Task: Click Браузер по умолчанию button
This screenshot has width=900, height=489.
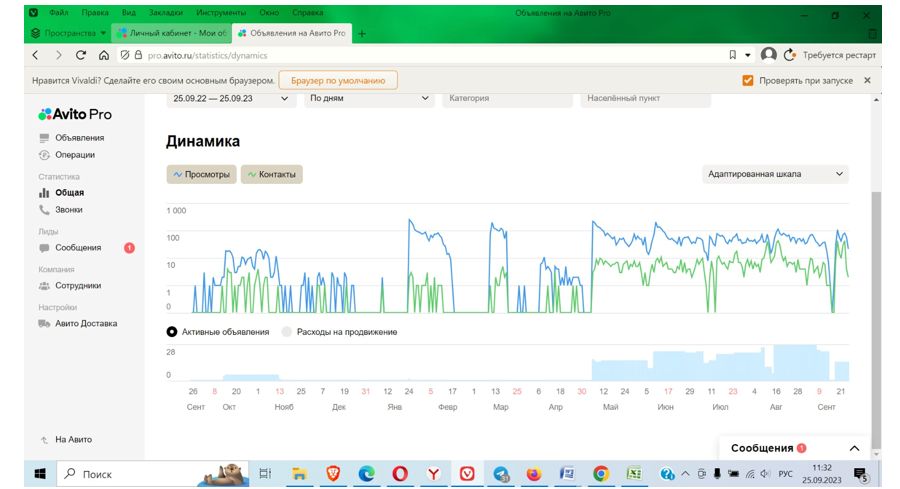Action: 338,80
